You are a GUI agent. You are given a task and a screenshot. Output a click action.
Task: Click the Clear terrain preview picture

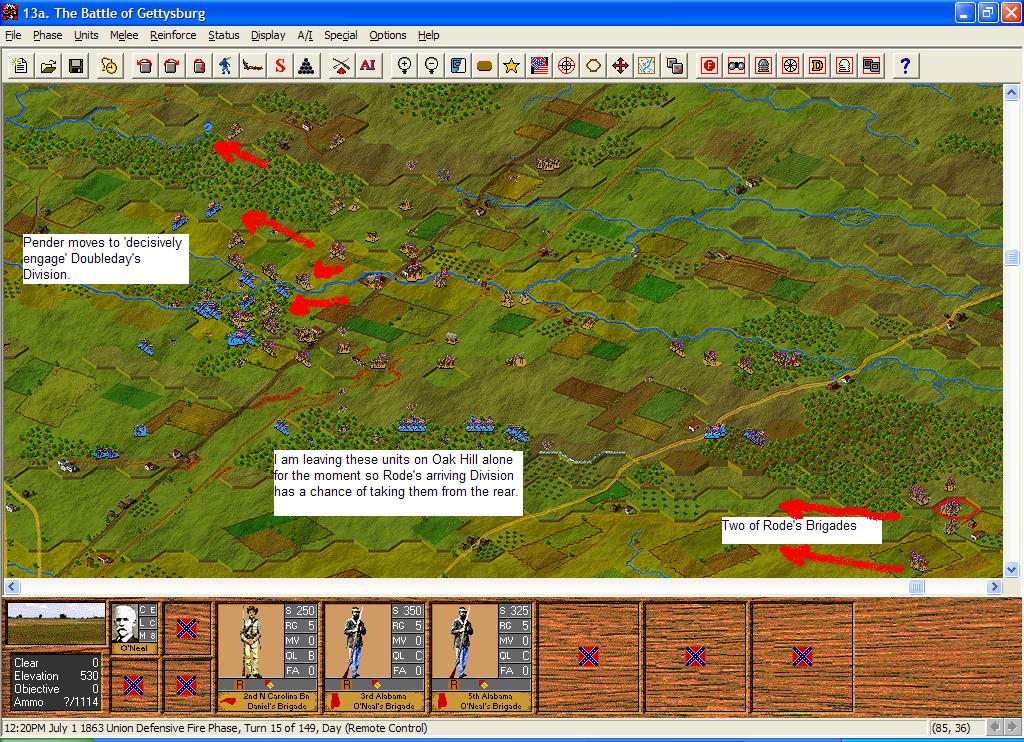(x=56, y=624)
